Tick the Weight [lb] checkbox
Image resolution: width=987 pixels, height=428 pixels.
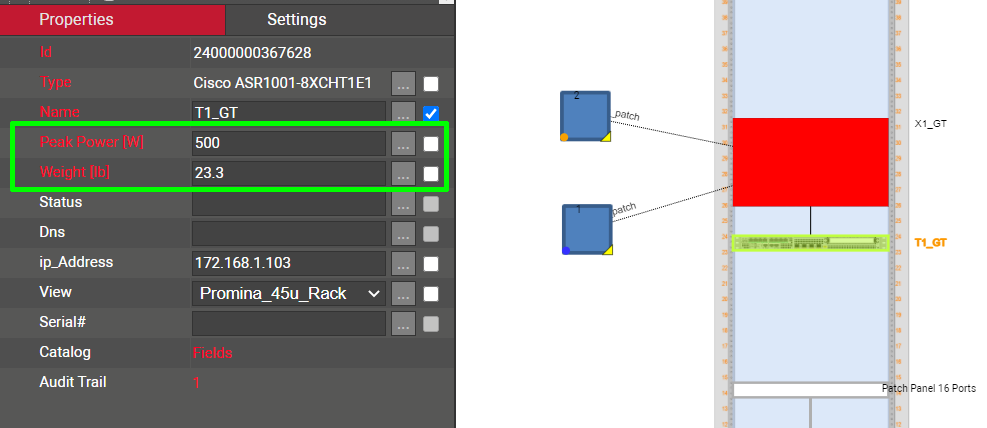point(431,173)
